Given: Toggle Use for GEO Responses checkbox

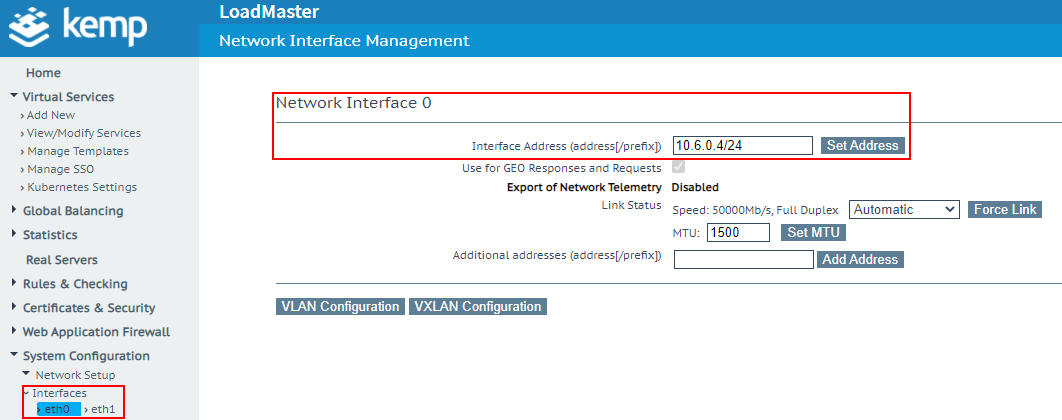Looking at the screenshot, I should 679,167.
